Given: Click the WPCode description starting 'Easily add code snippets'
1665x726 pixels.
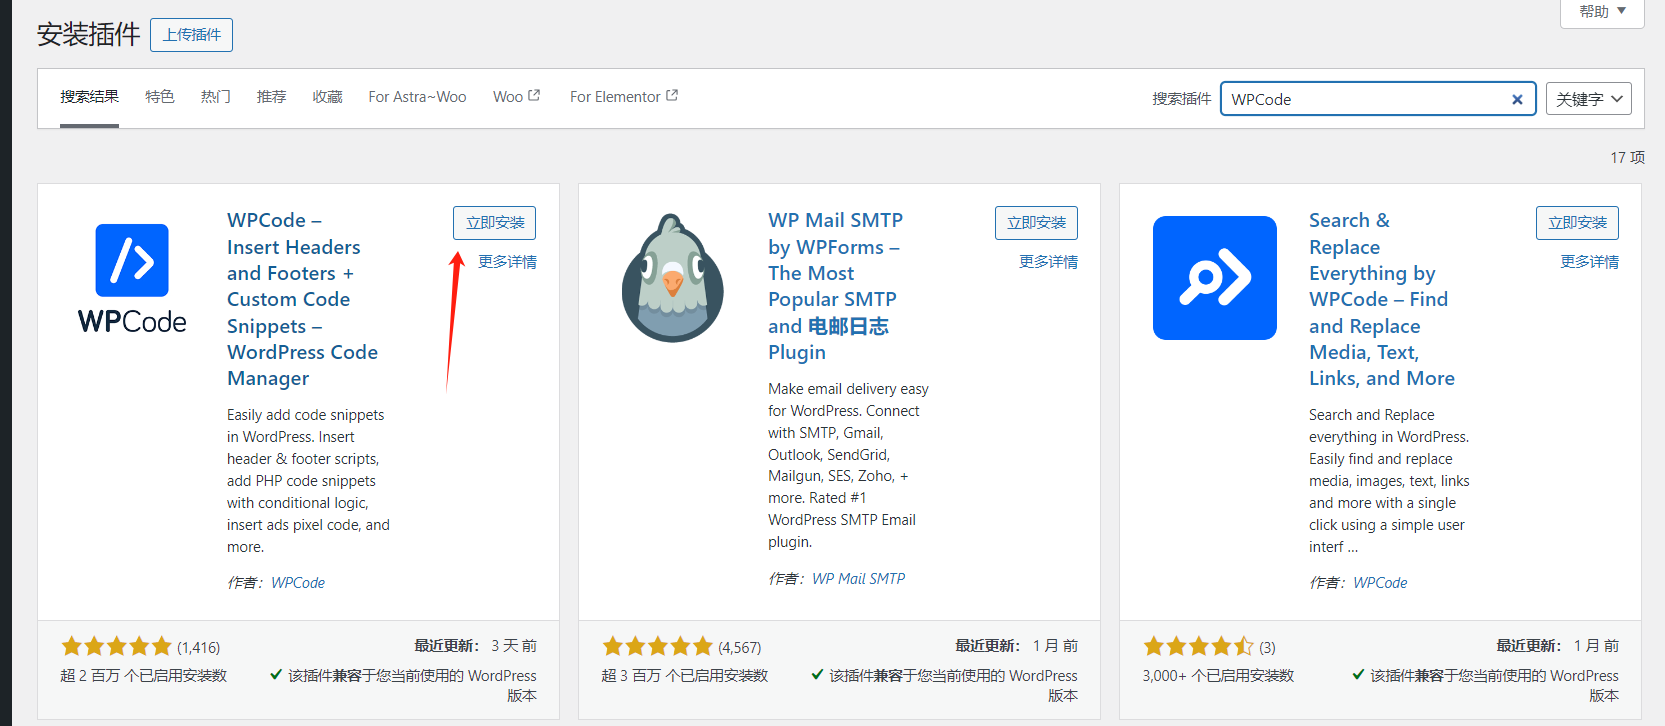Looking at the screenshot, I should click(x=308, y=481).
